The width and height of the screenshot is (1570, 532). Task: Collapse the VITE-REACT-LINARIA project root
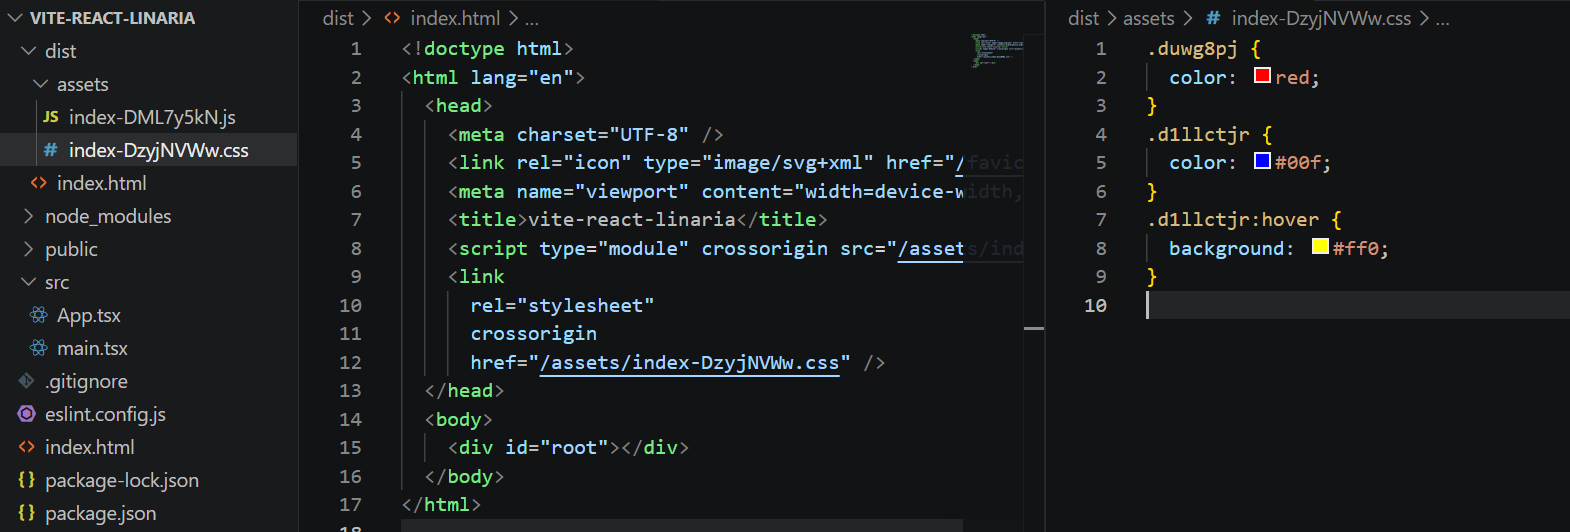(x=15, y=18)
